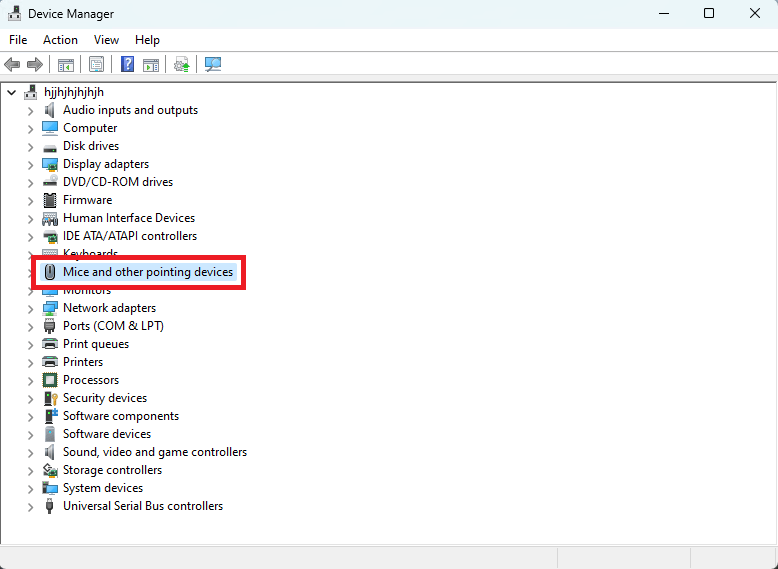Click the Security devices icon
This screenshot has width=778, height=569.
50,398
